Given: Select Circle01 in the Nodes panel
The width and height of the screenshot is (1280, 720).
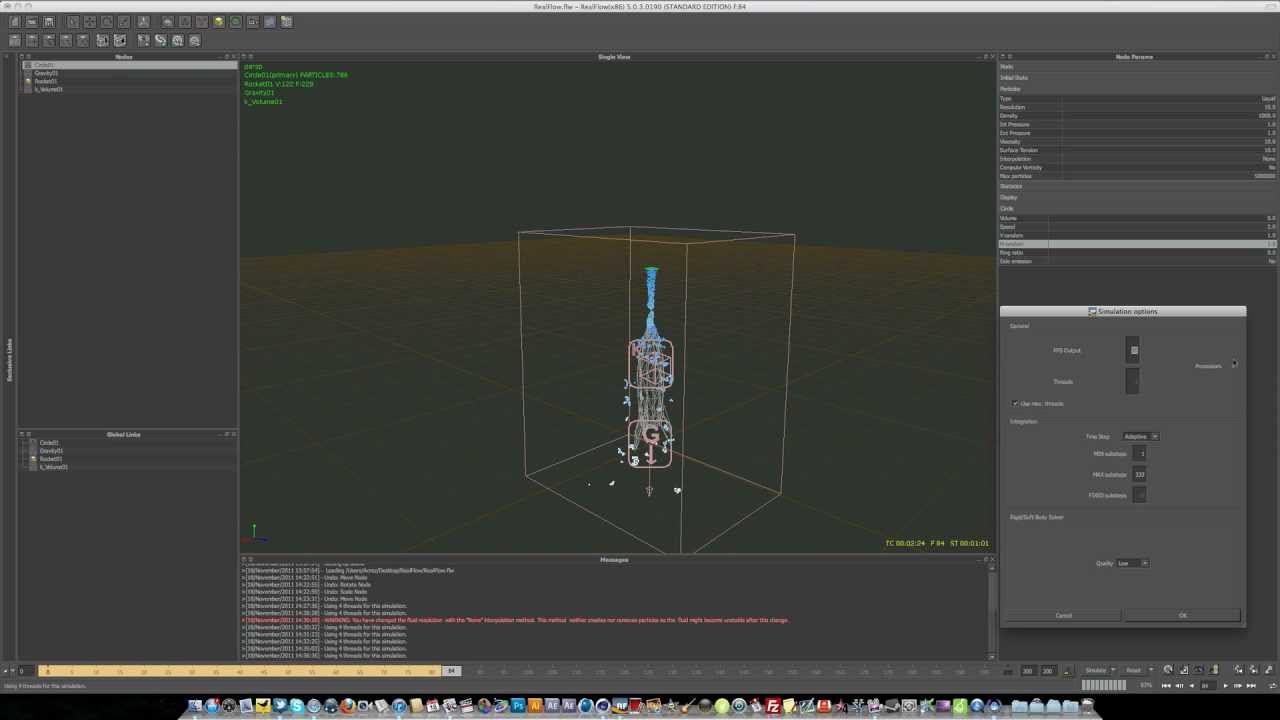Looking at the screenshot, I should pos(44,65).
